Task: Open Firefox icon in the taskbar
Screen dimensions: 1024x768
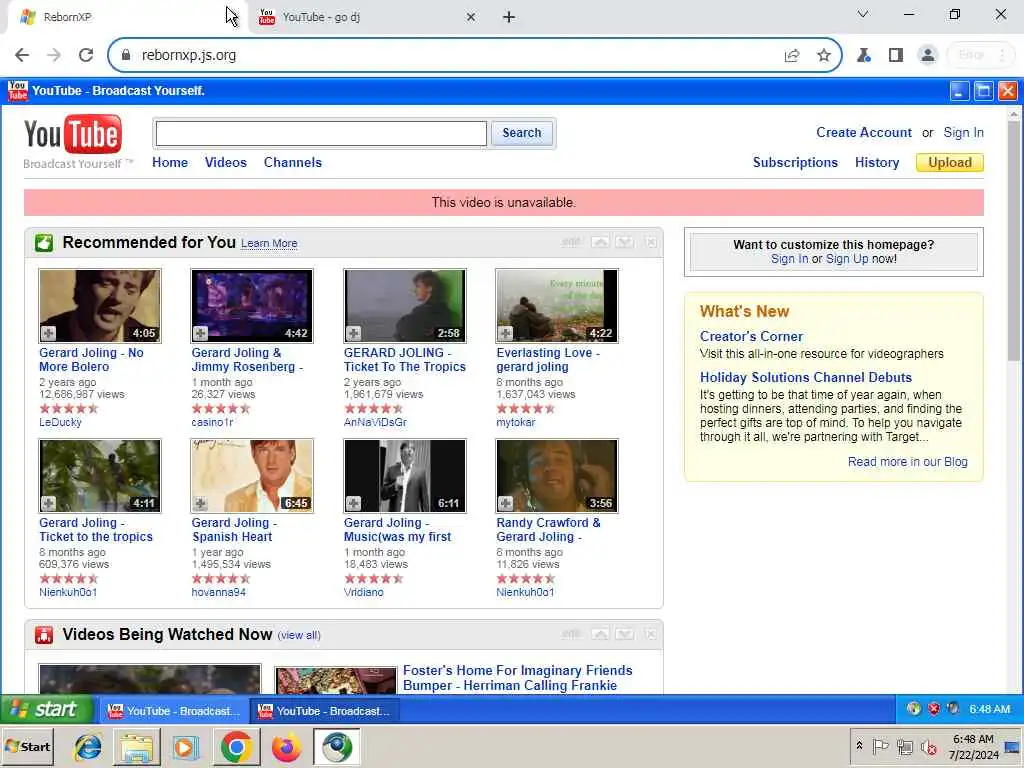Action: point(286,746)
